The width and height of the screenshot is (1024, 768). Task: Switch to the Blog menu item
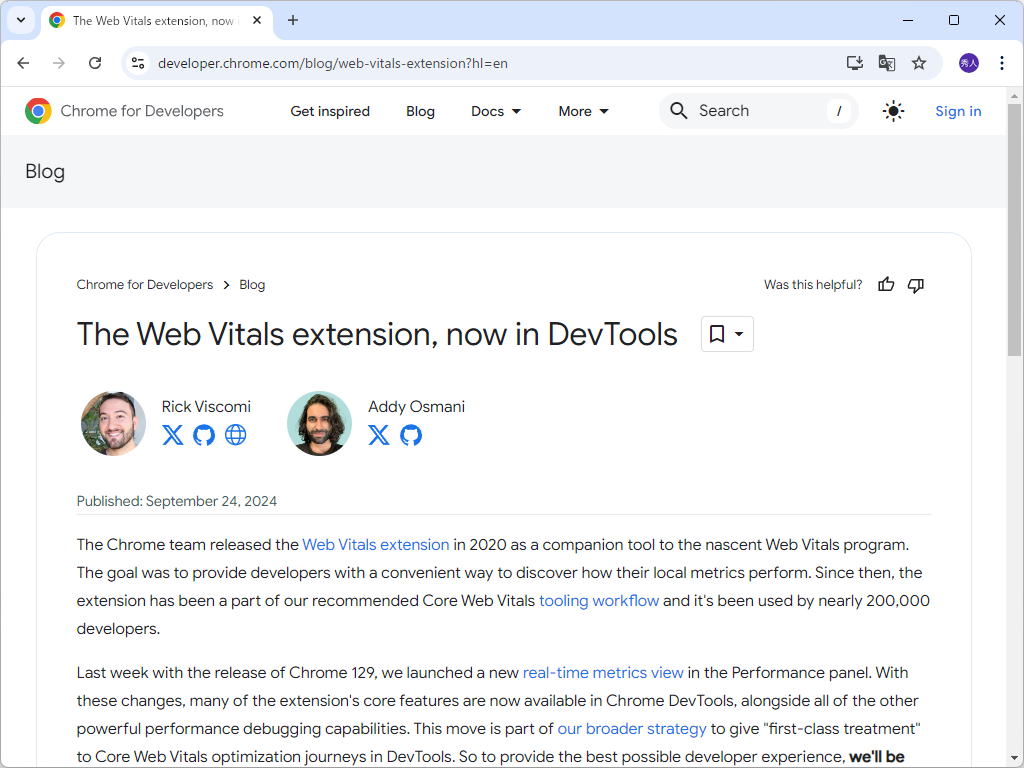point(420,111)
